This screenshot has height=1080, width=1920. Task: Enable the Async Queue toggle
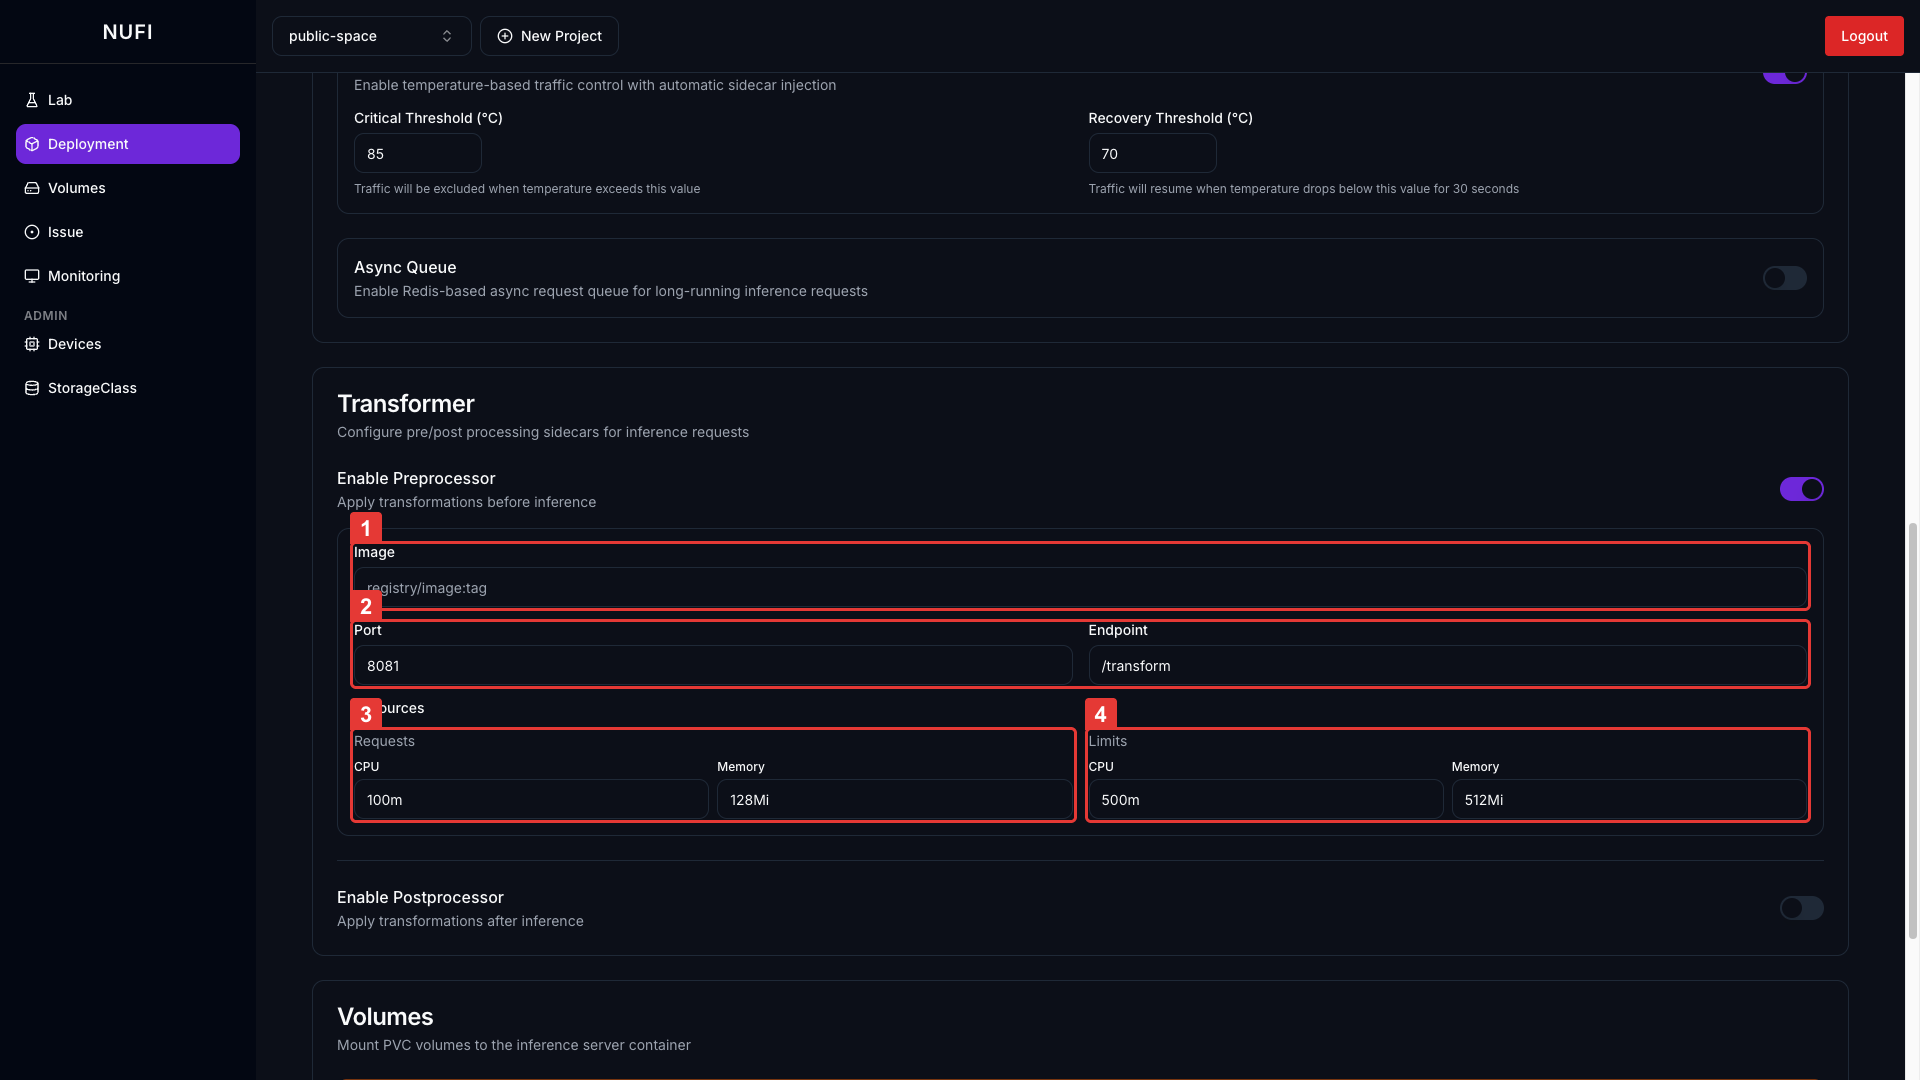coord(1784,278)
